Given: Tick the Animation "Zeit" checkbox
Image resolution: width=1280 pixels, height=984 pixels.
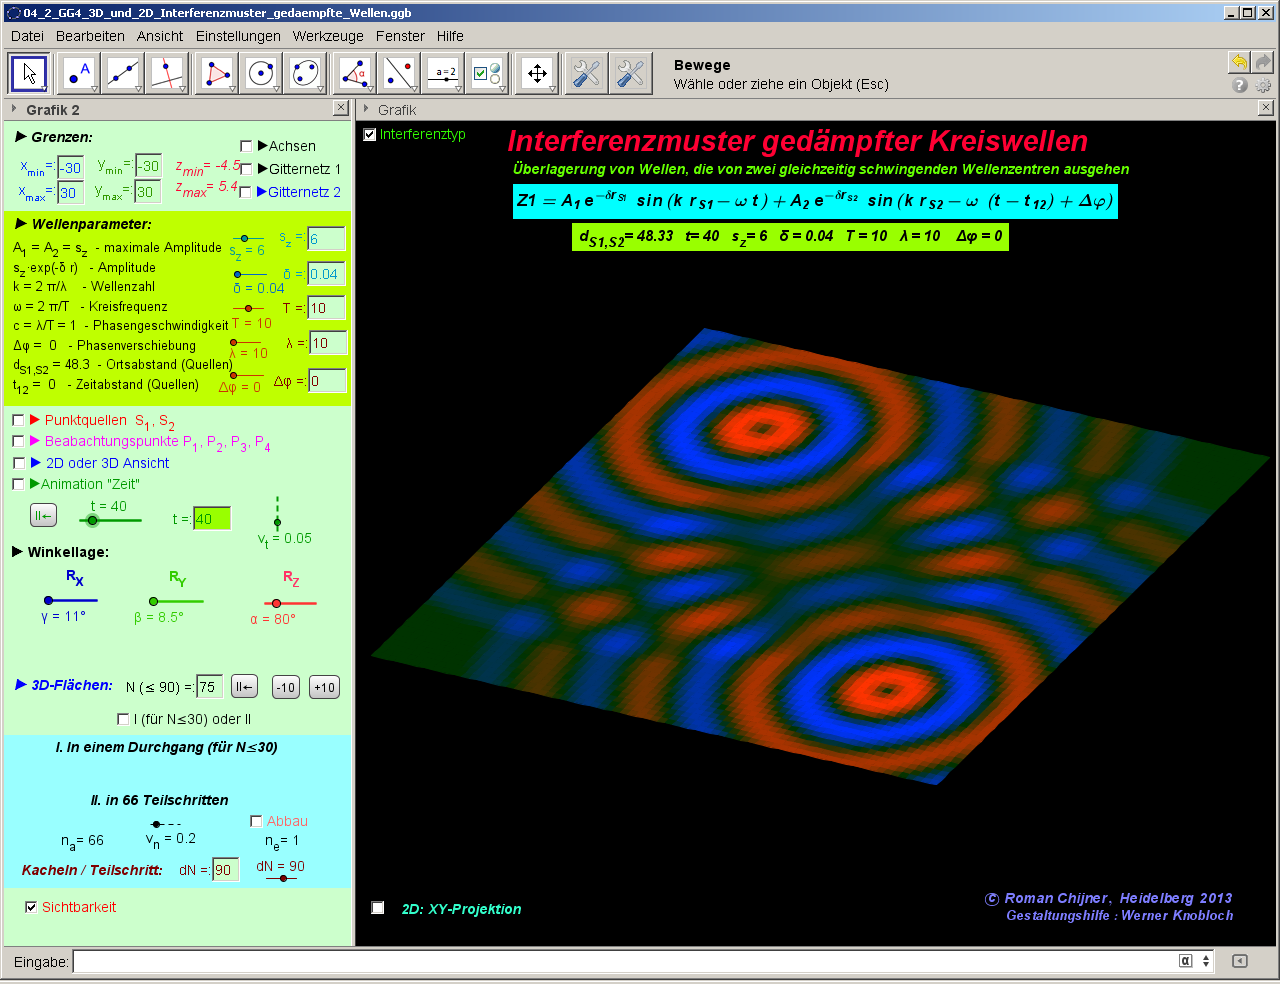Looking at the screenshot, I should point(18,484).
